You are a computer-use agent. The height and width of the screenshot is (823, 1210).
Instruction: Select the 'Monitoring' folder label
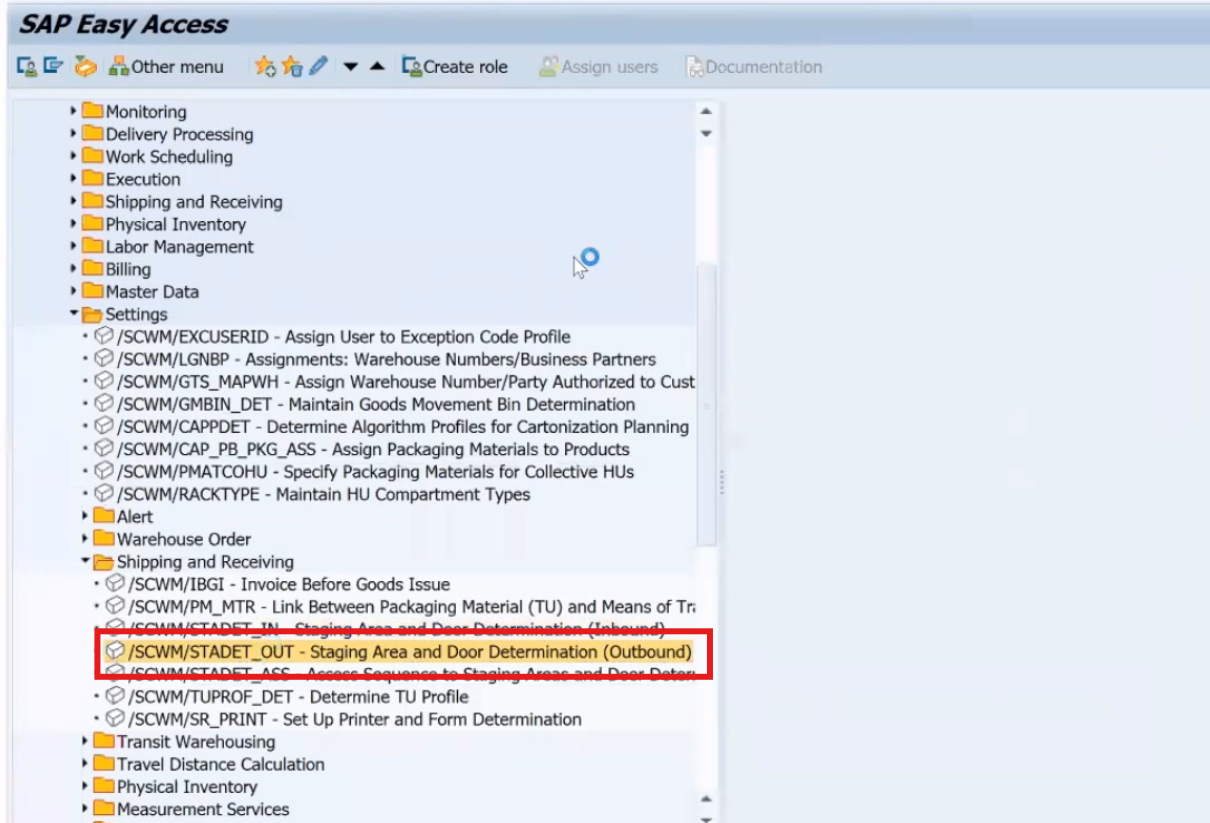[146, 112]
